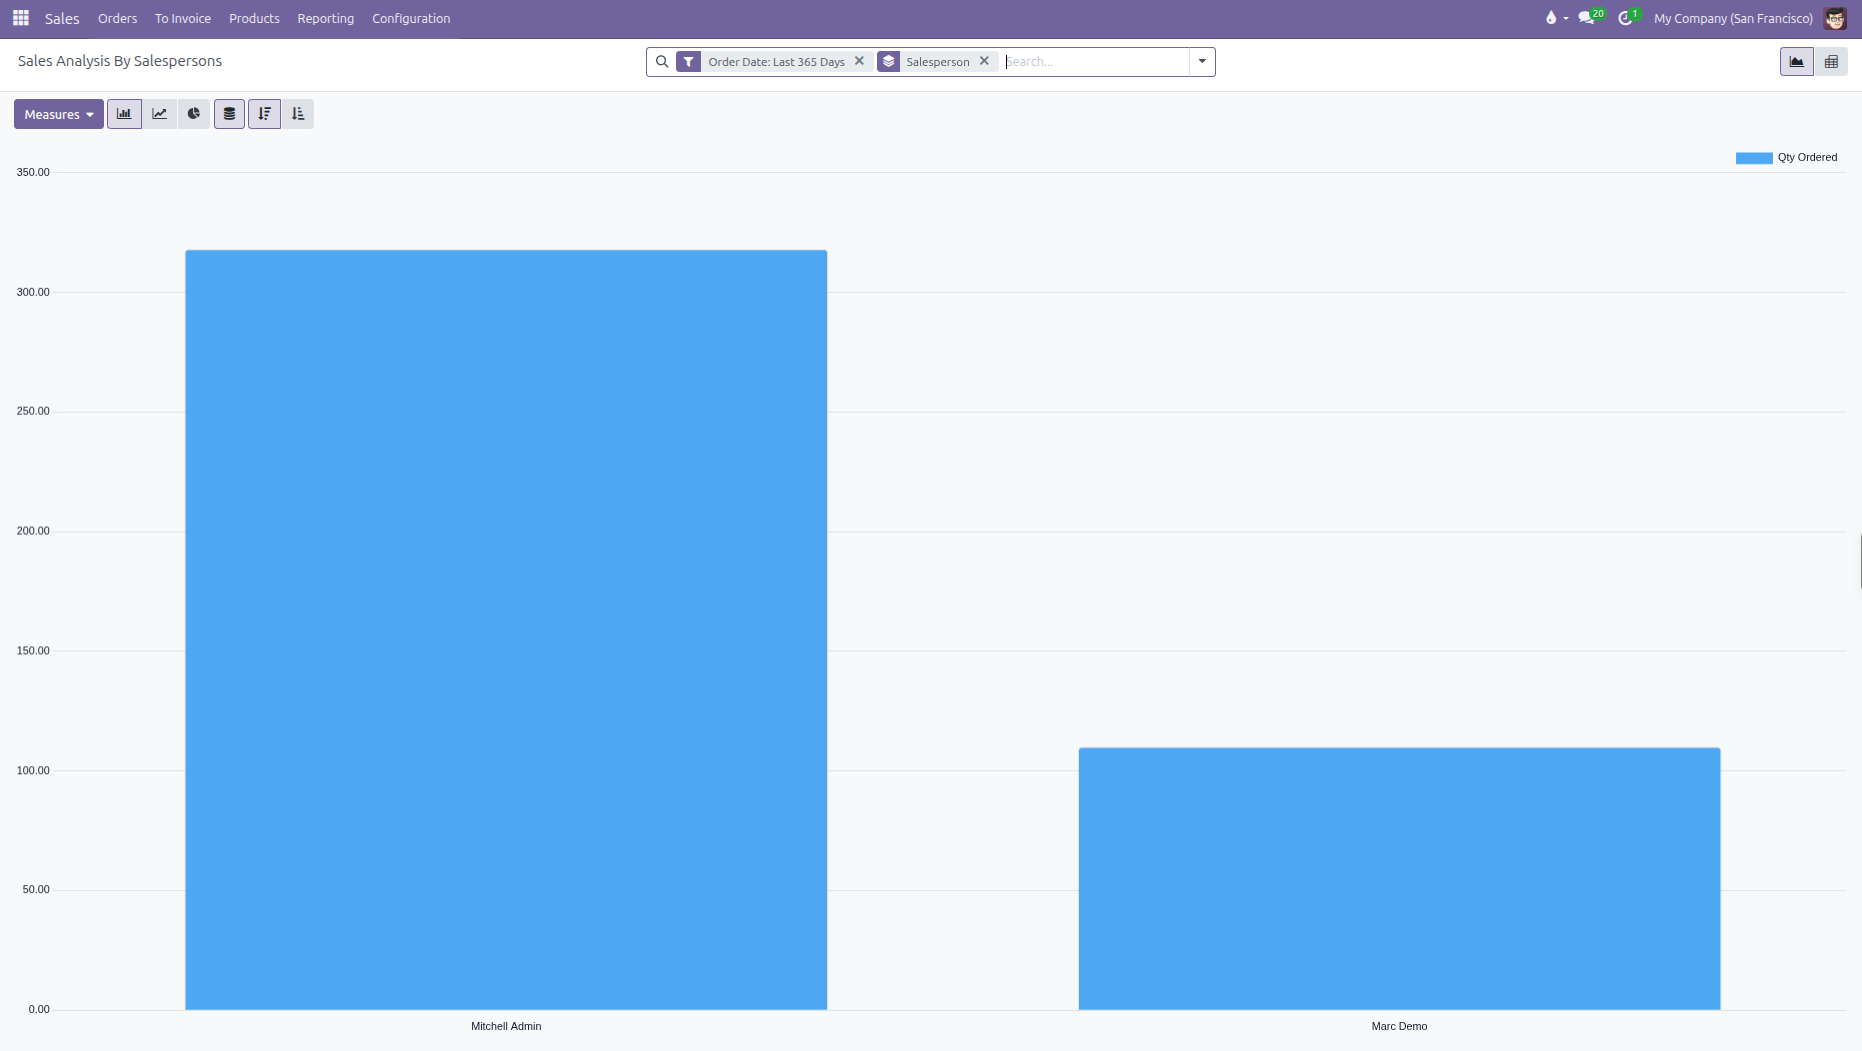Open the apps grid menu
Image resolution: width=1862 pixels, height=1051 pixels.
click(20, 18)
